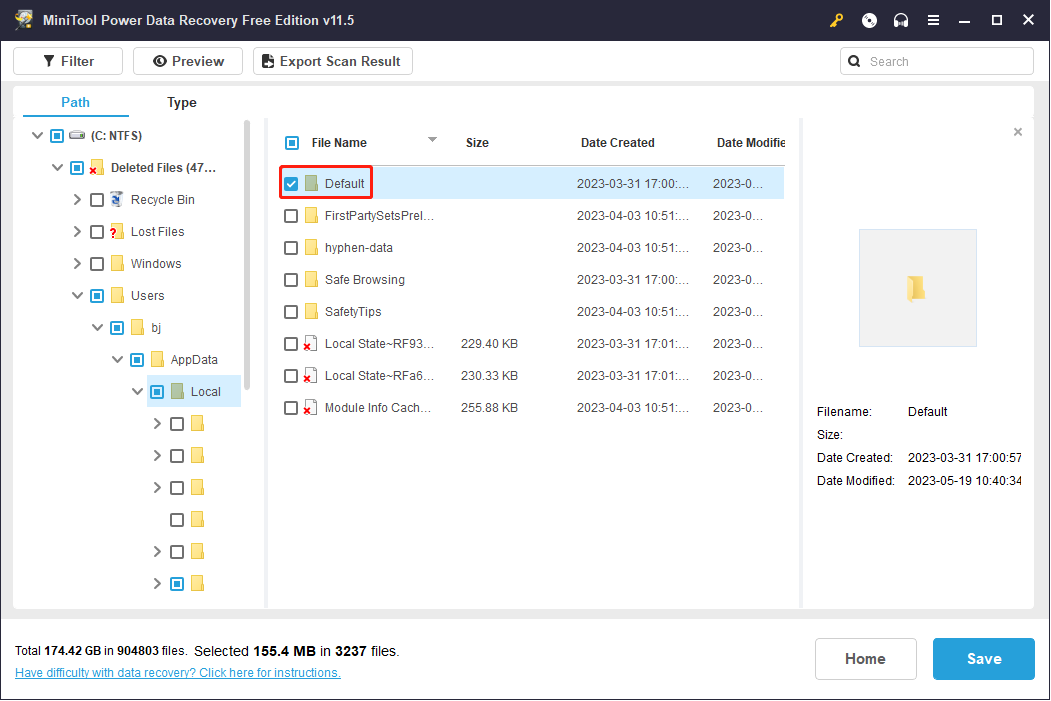Collapse the C: NTFS drive node

tap(38, 135)
